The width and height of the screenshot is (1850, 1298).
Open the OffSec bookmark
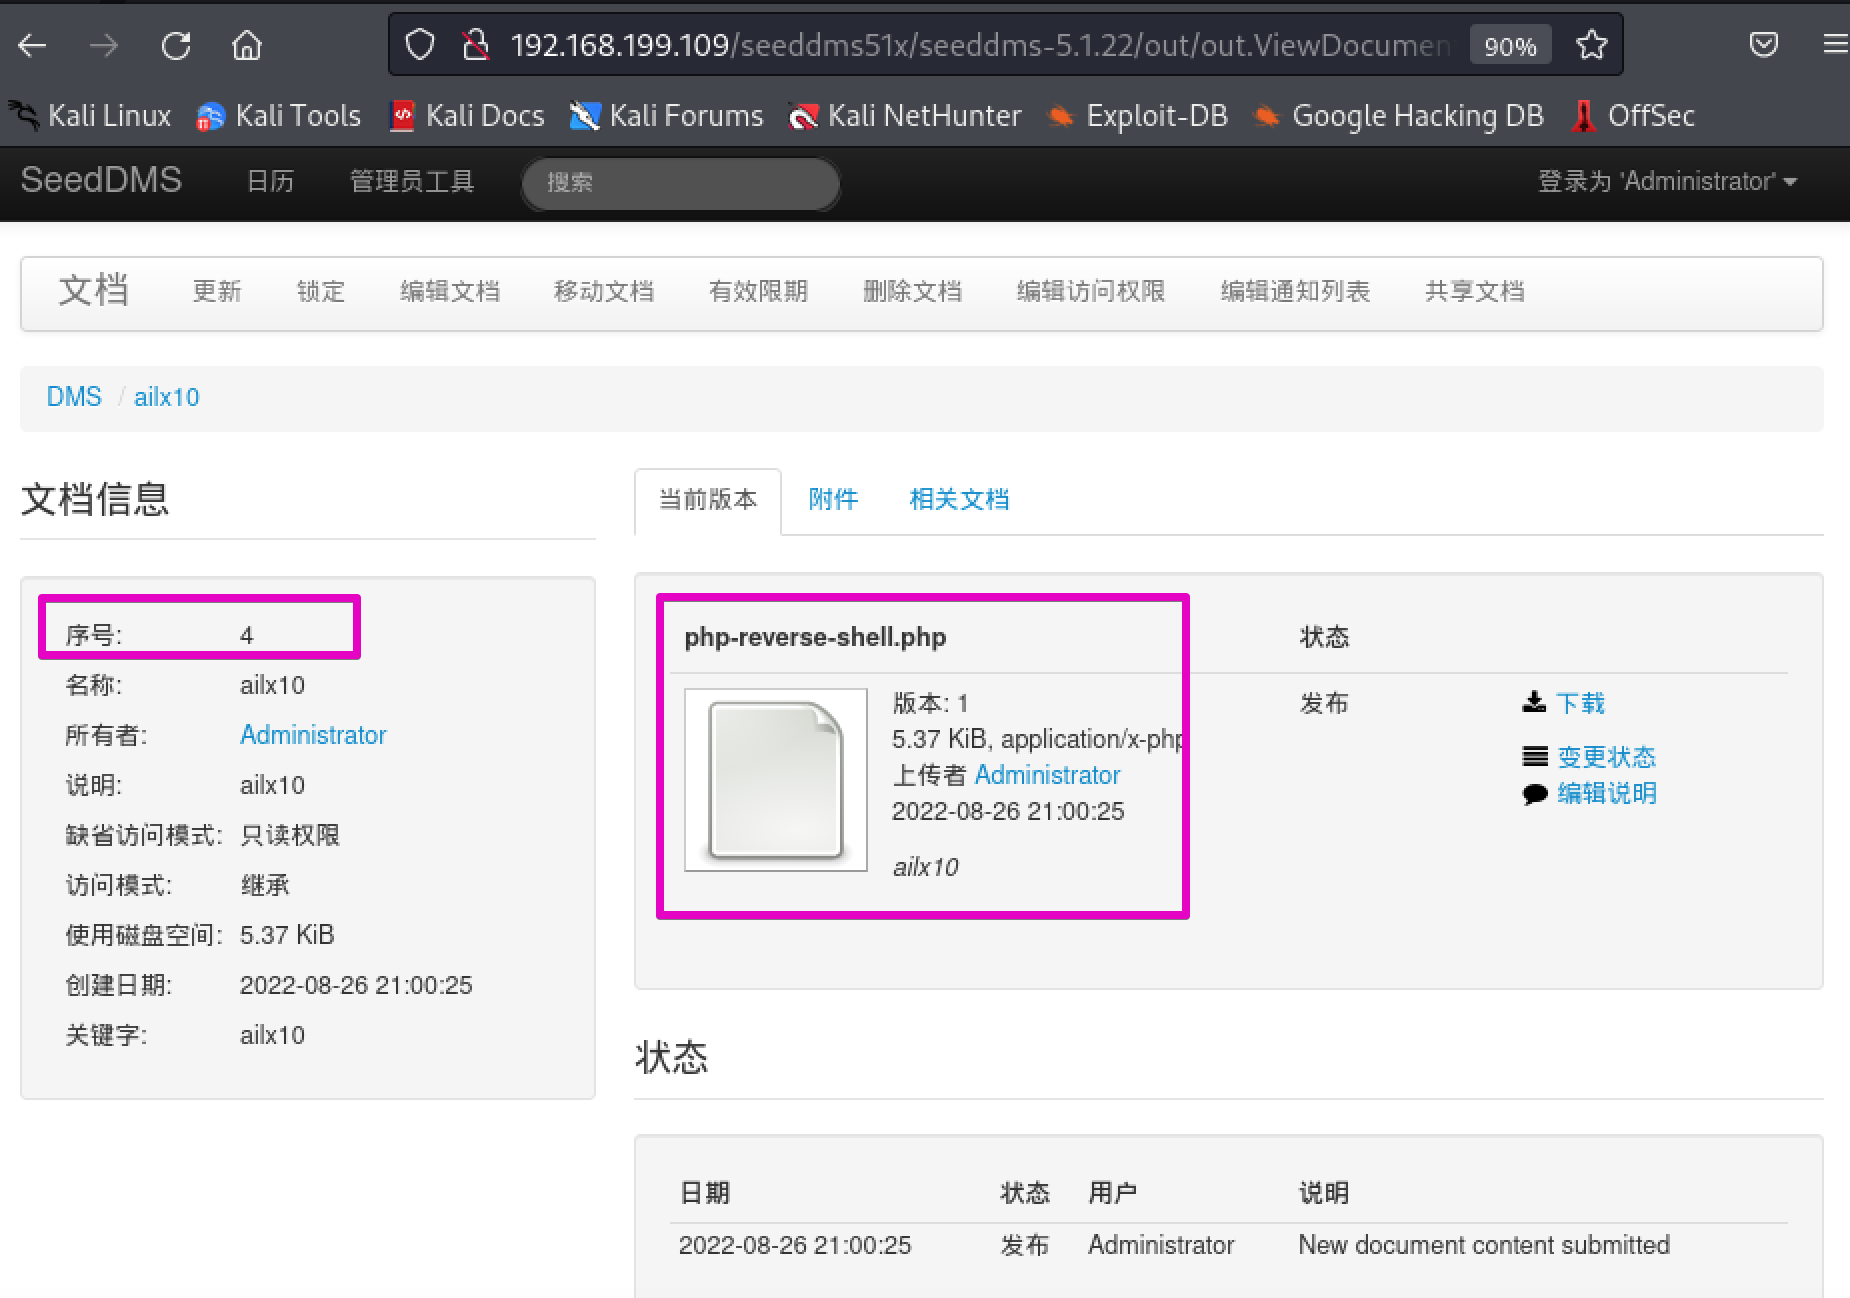pyautogui.click(x=1633, y=116)
